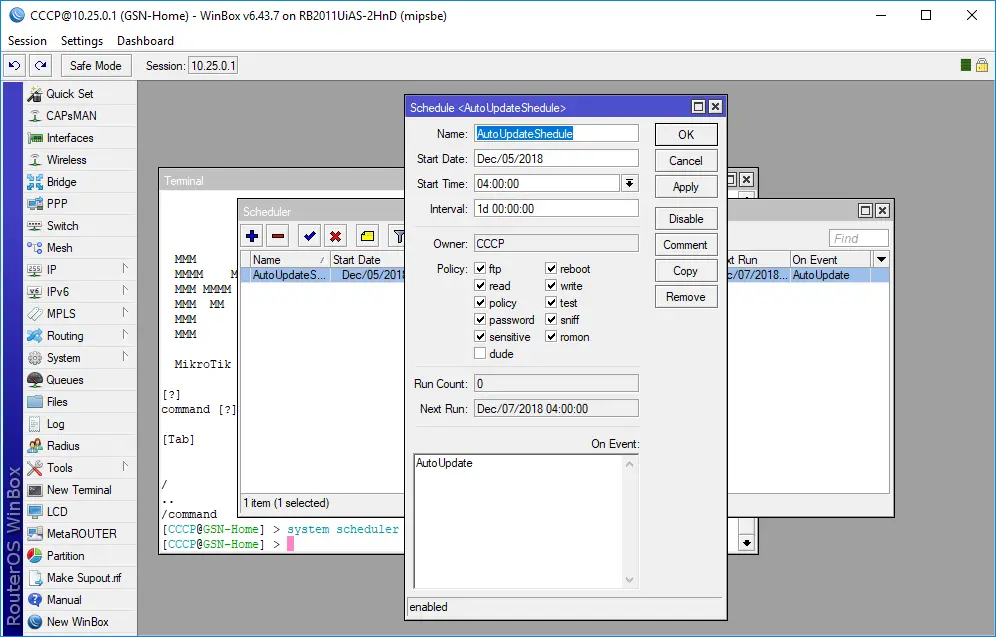Click Apply in the Schedule dialog
The height and width of the screenshot is (637, 996).
686,187
